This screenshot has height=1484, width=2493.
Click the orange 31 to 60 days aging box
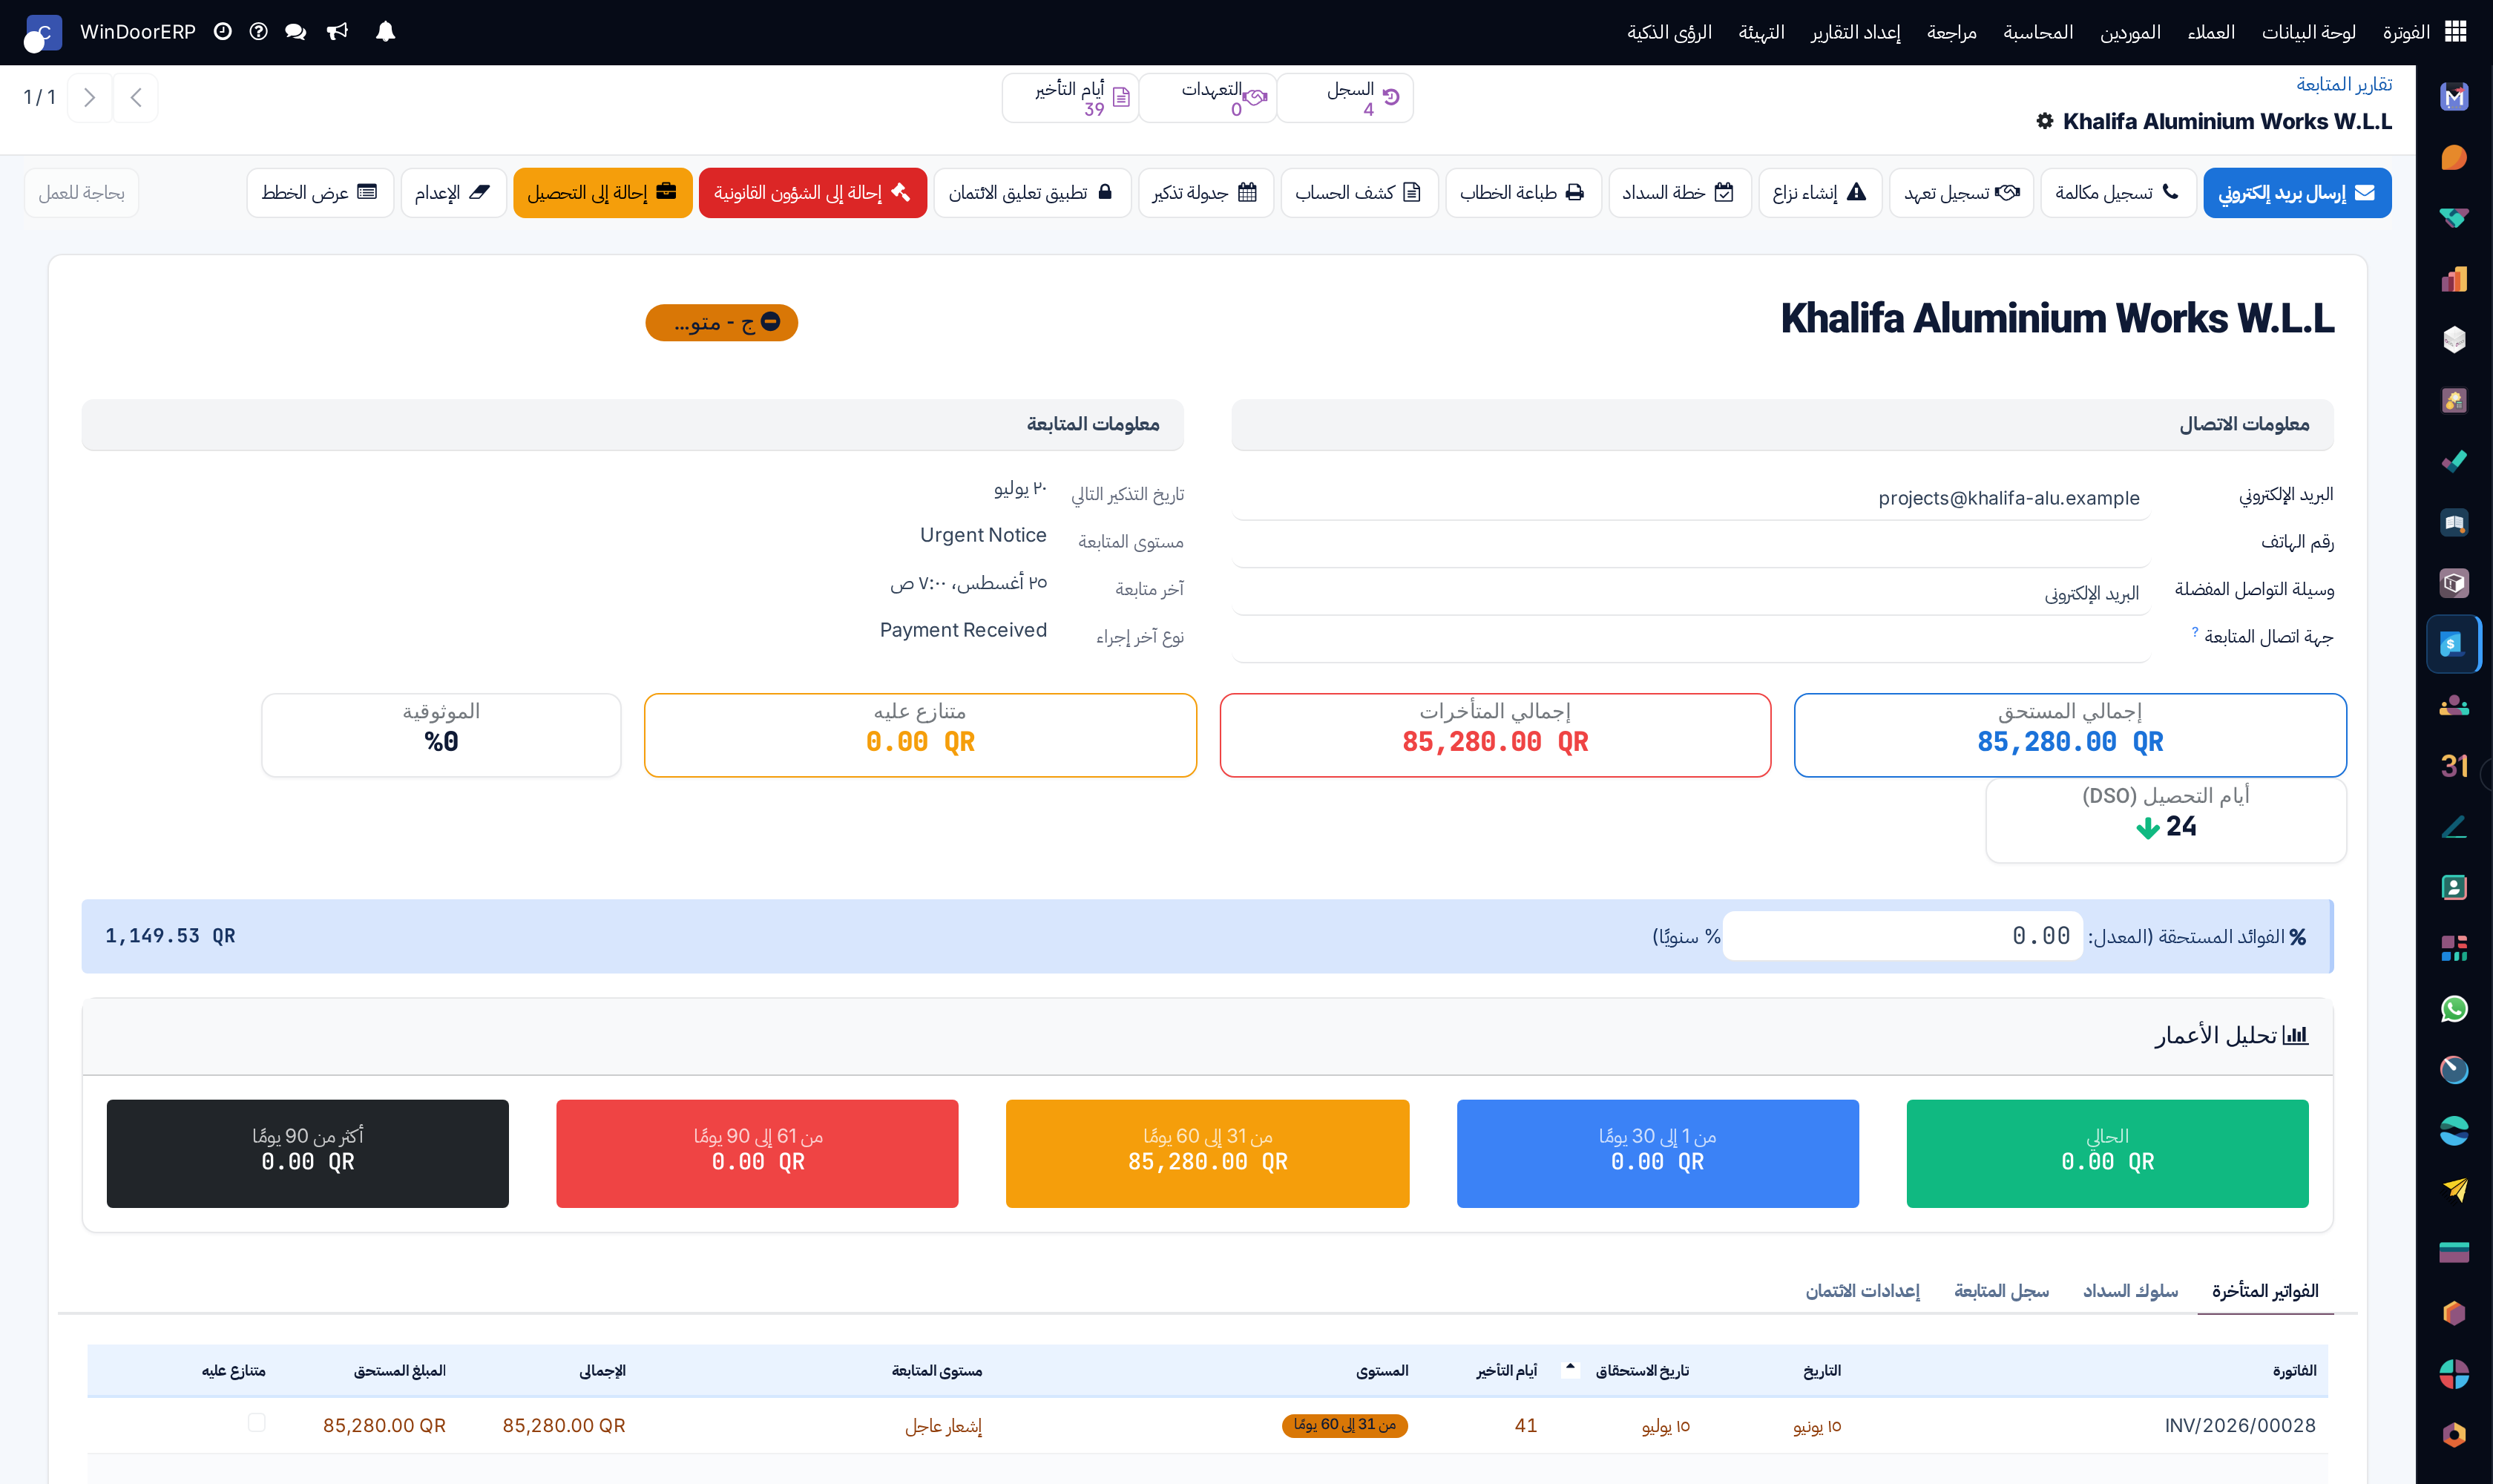1207,1153
